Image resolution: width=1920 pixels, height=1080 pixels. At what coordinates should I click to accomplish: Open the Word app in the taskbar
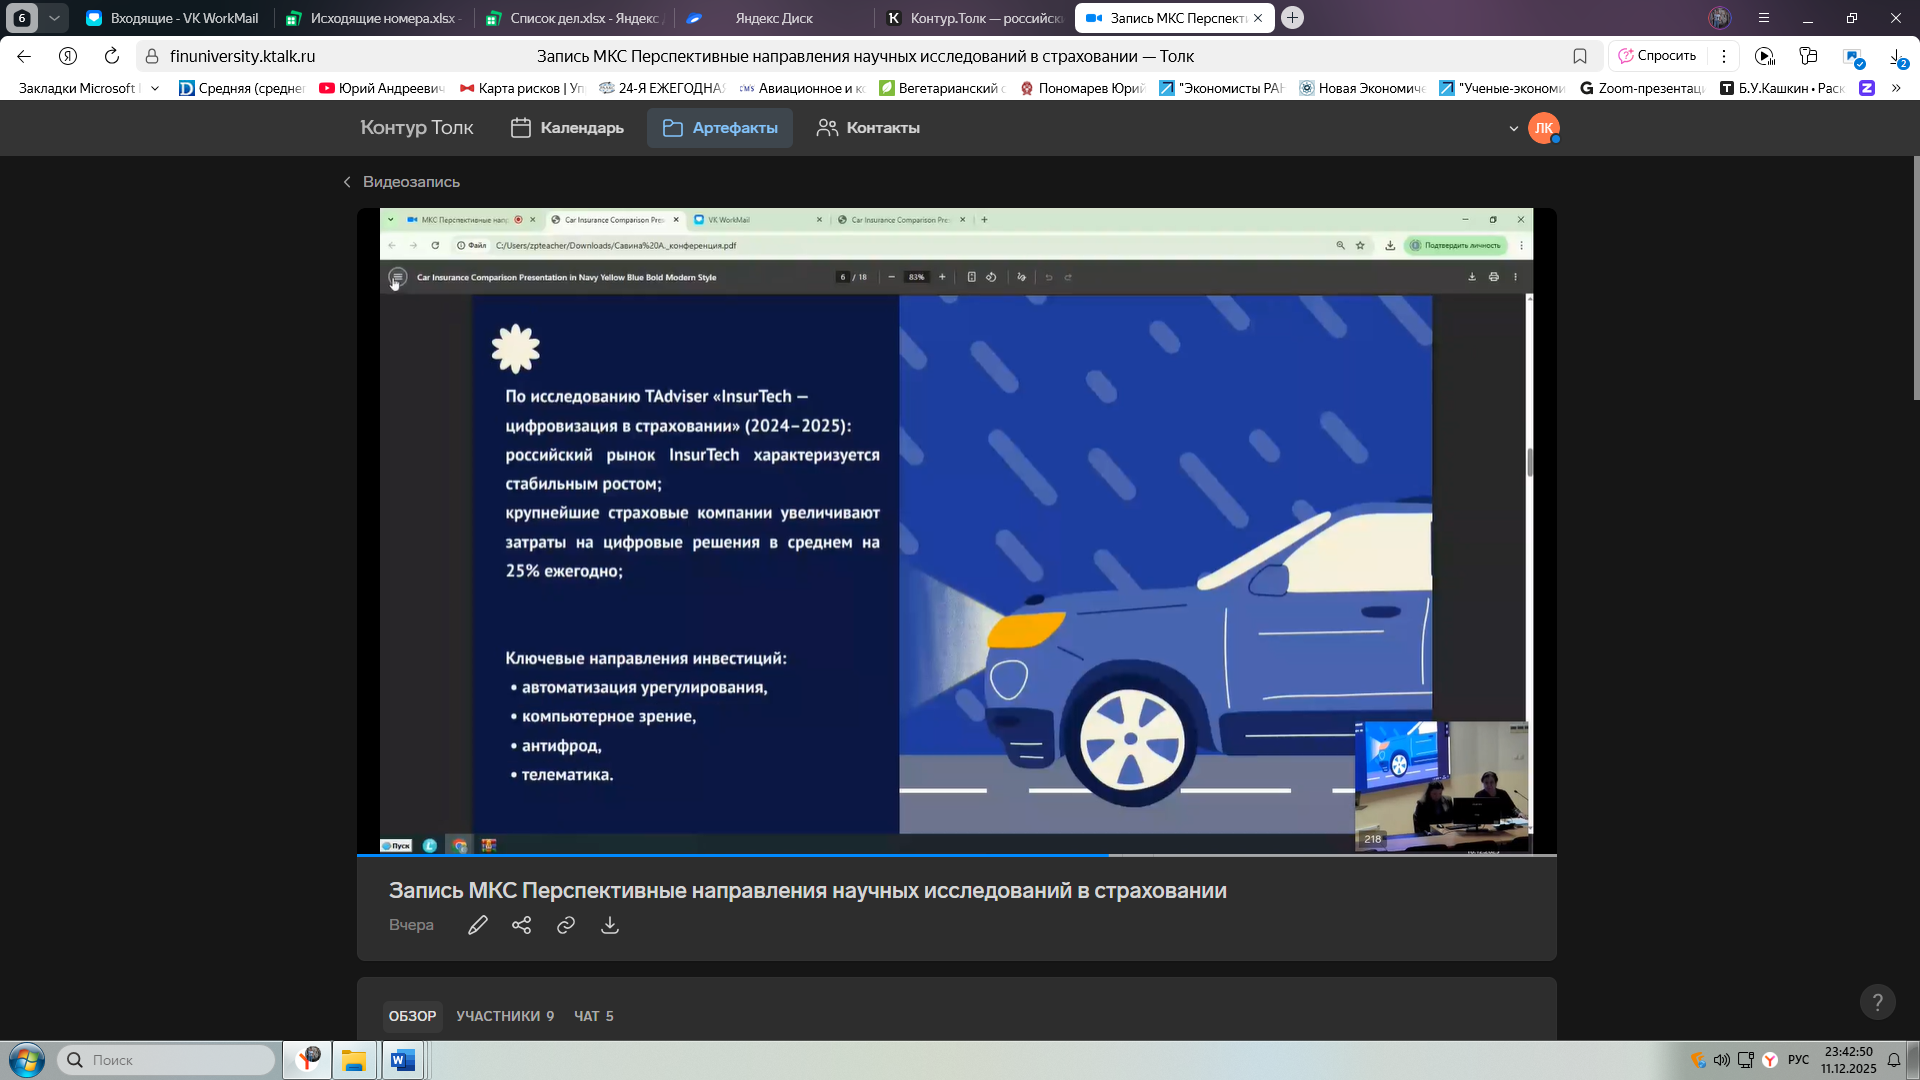403,1060
